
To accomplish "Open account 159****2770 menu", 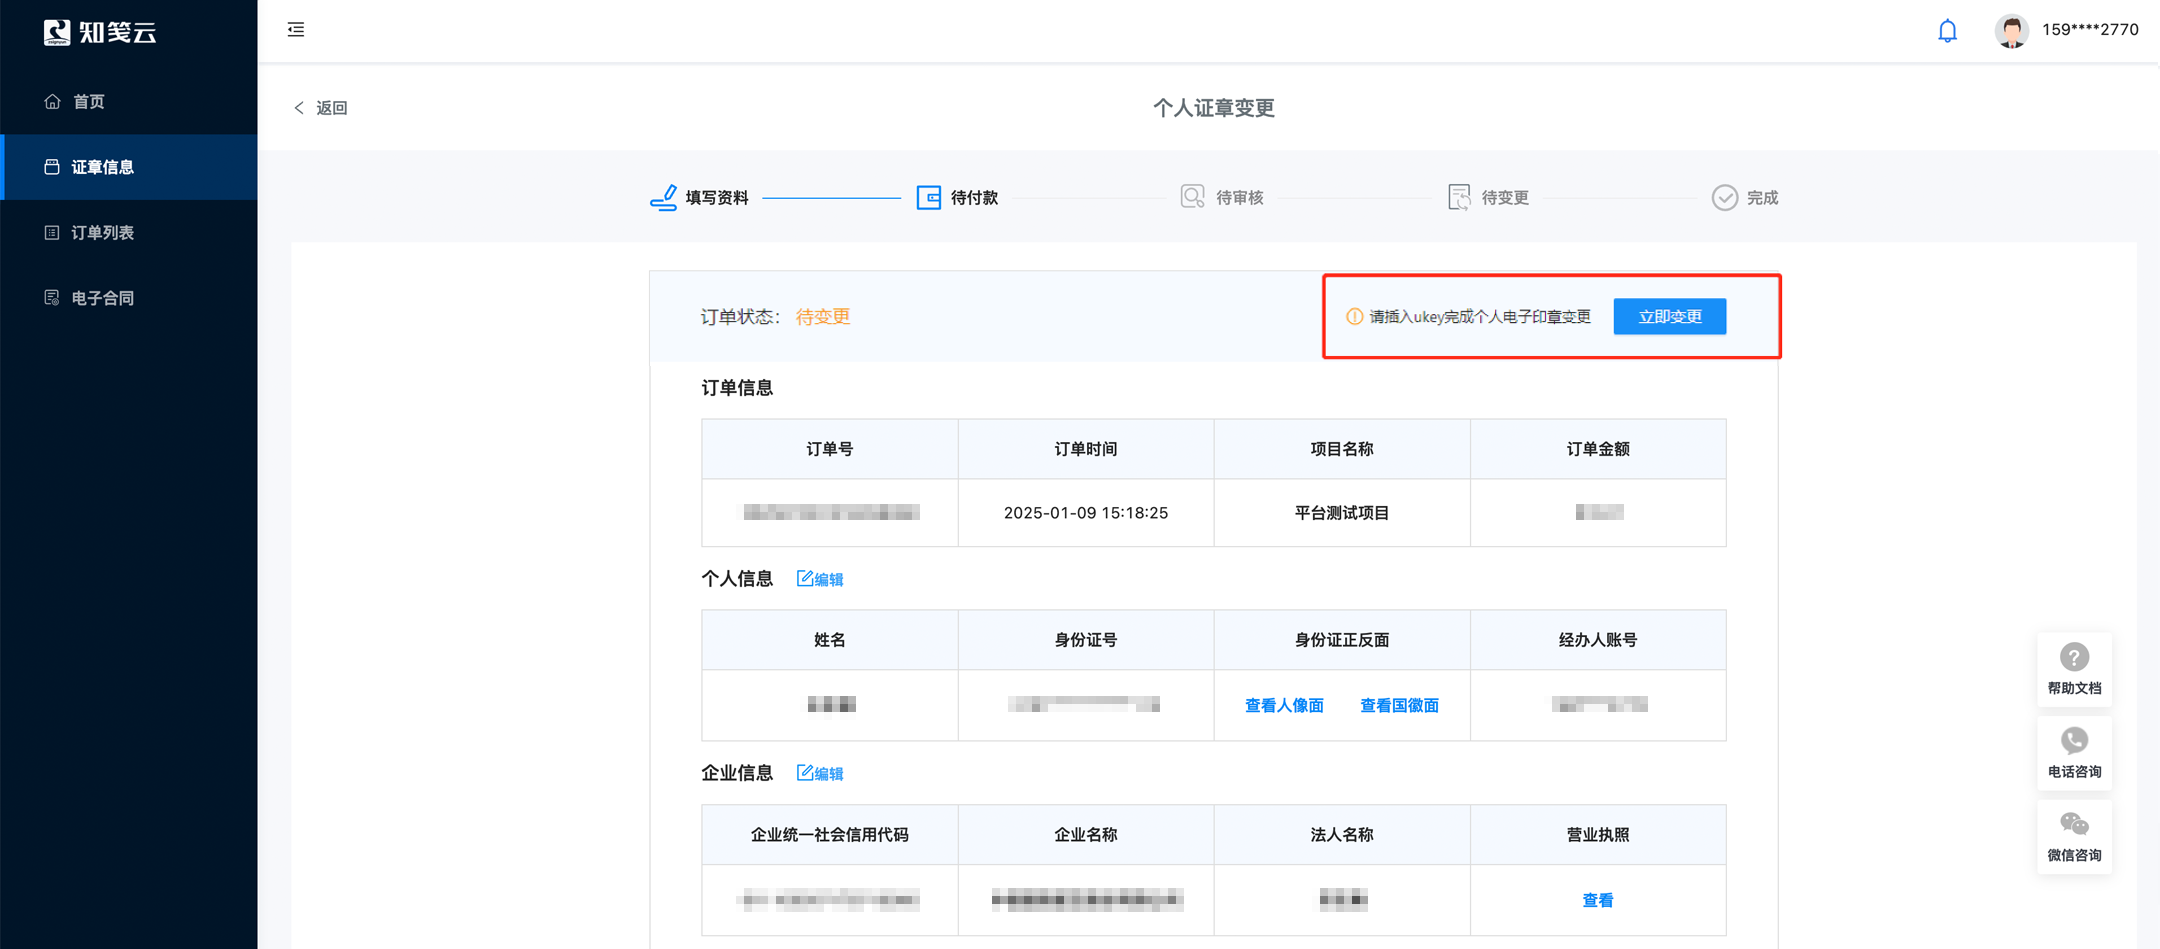I will point(2090,30).
